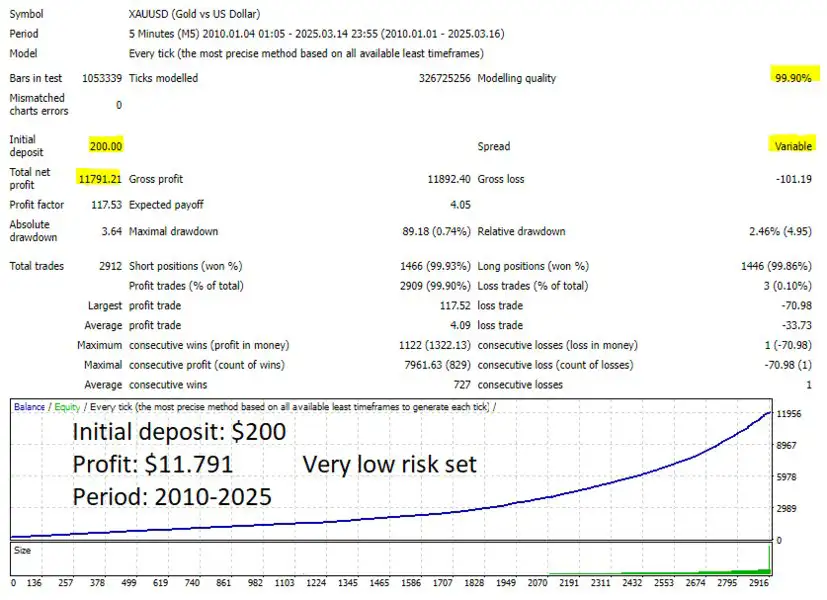Click the highlighted Variable spread value

(792, 146)
